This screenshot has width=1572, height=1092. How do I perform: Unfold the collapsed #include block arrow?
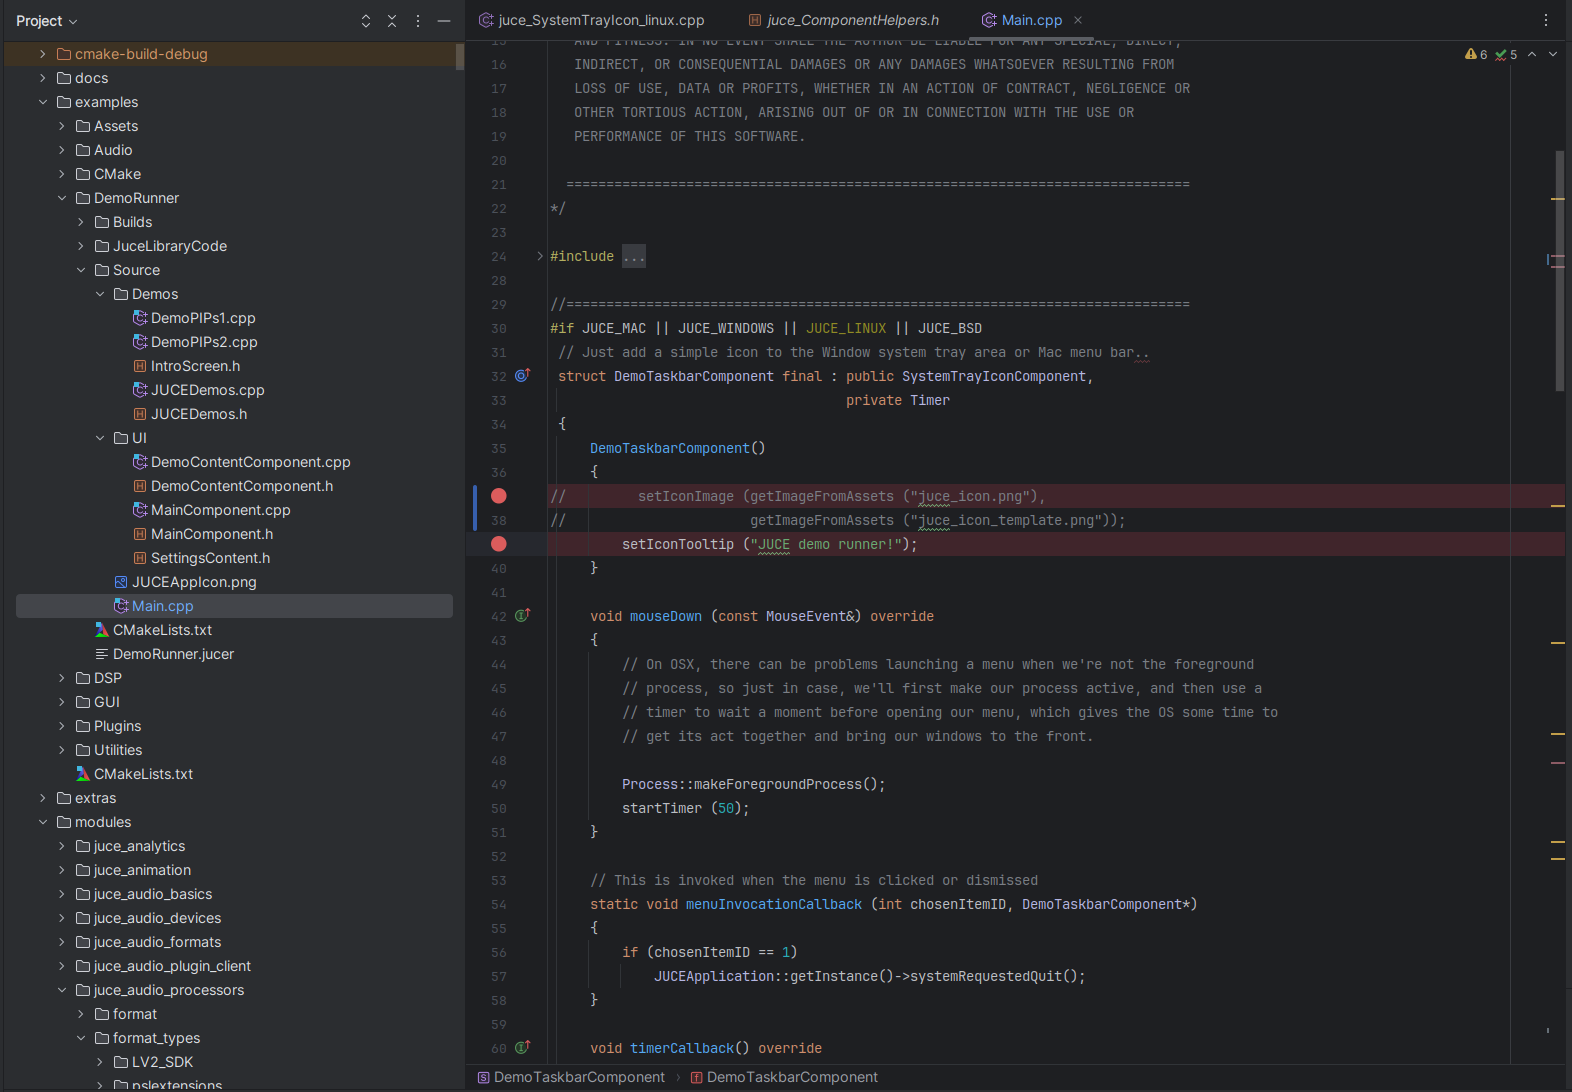(x=540, y=256)
